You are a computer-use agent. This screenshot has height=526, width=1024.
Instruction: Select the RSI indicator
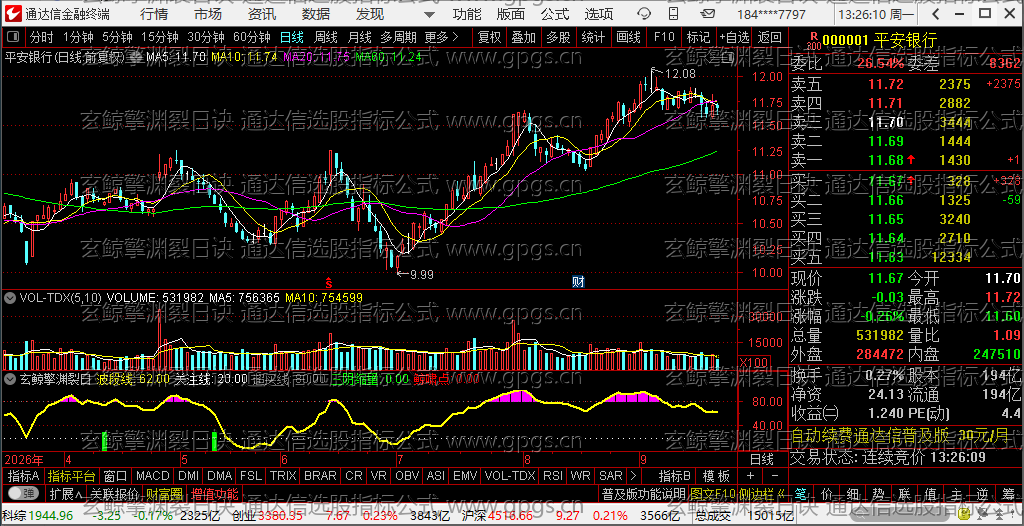(x=552, y=476)
